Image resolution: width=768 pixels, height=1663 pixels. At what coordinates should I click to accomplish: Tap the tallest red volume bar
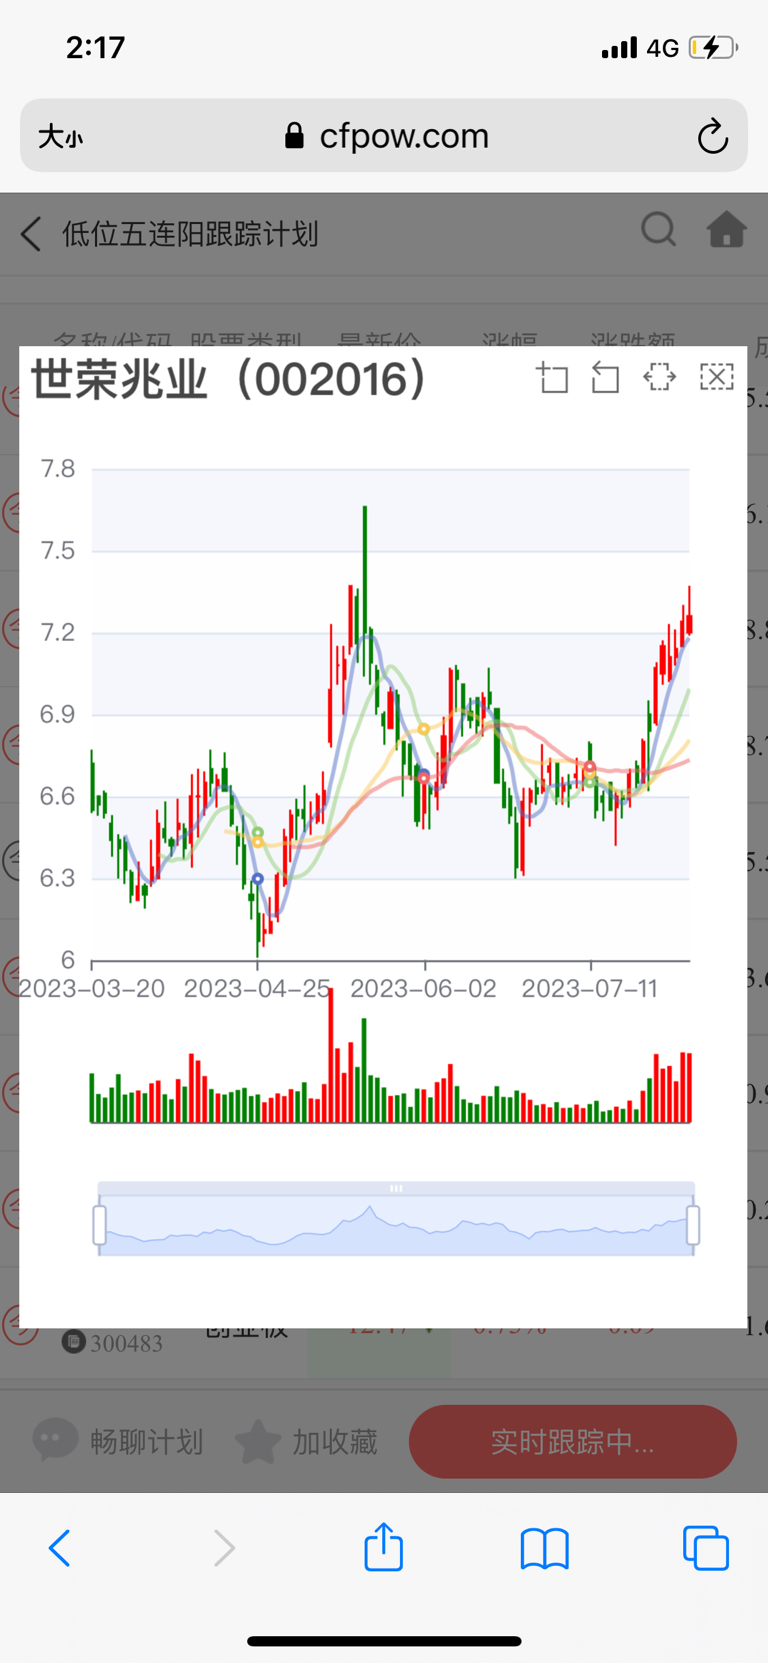(x=331, y=1054)
